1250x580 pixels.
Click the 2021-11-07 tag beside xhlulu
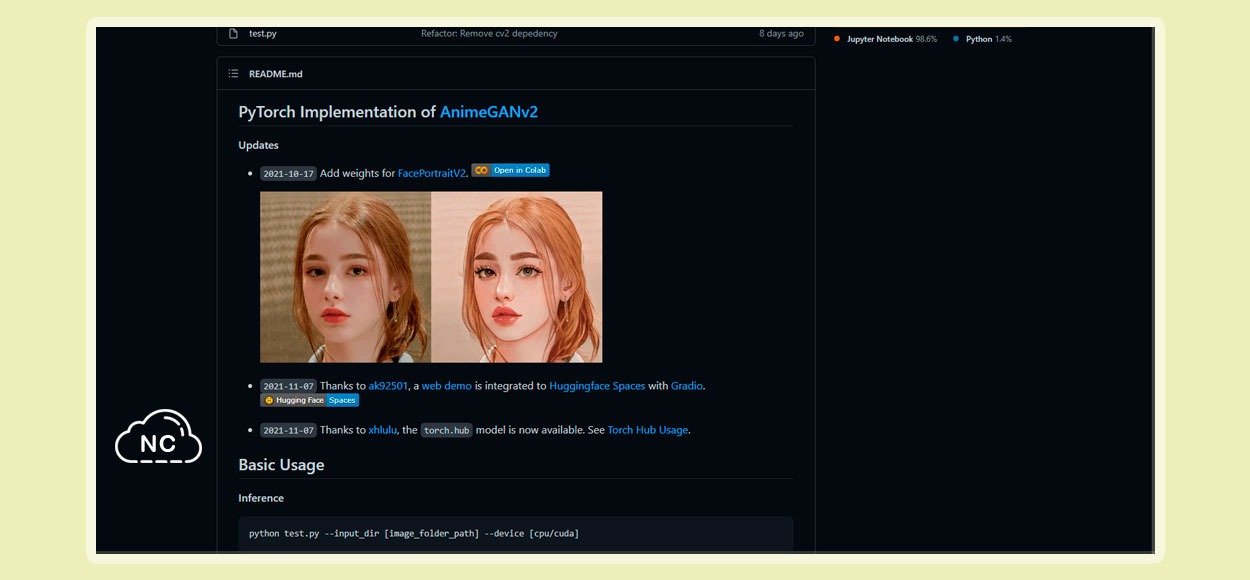pyautogui.click(x=288, y=430)
